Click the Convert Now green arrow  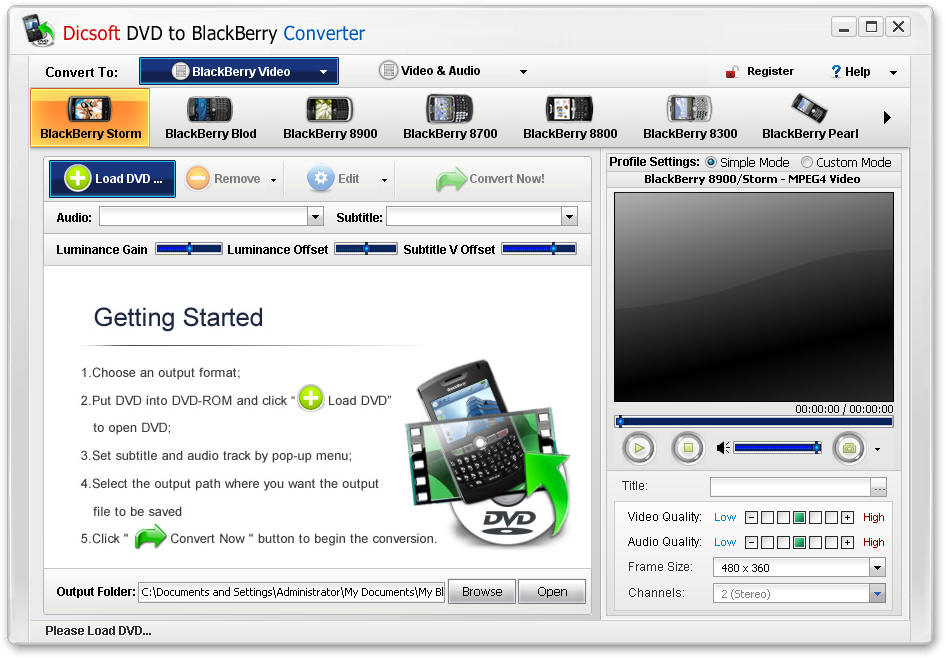(x=450, y=179)
